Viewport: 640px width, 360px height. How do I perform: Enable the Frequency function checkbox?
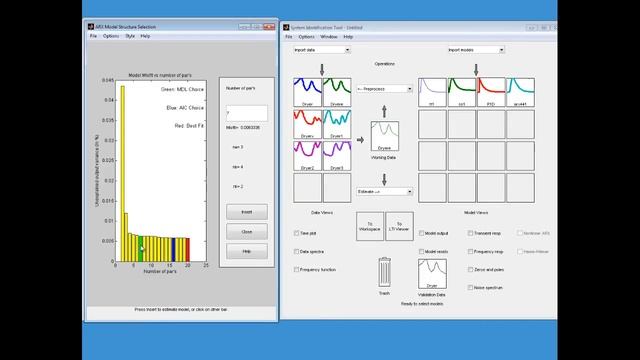click(296, 269)
